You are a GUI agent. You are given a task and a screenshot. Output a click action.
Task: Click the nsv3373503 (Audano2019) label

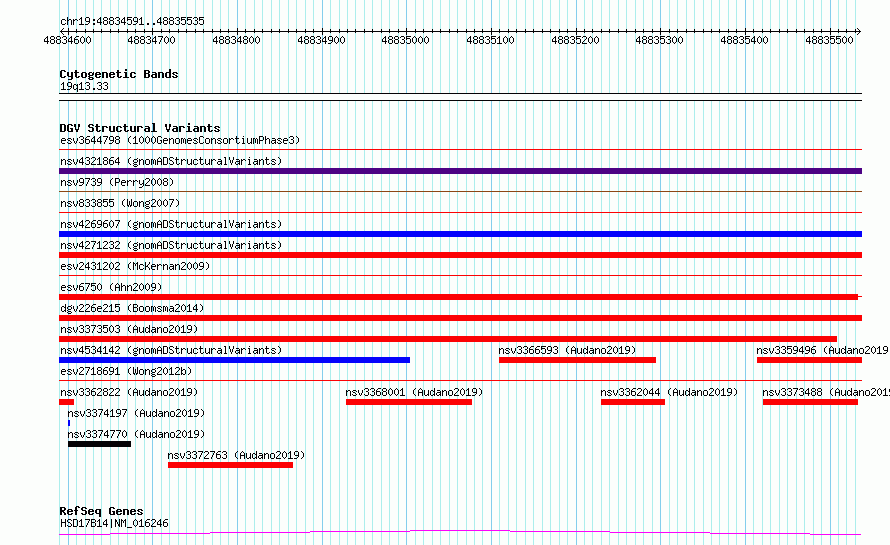pos(129,329)
